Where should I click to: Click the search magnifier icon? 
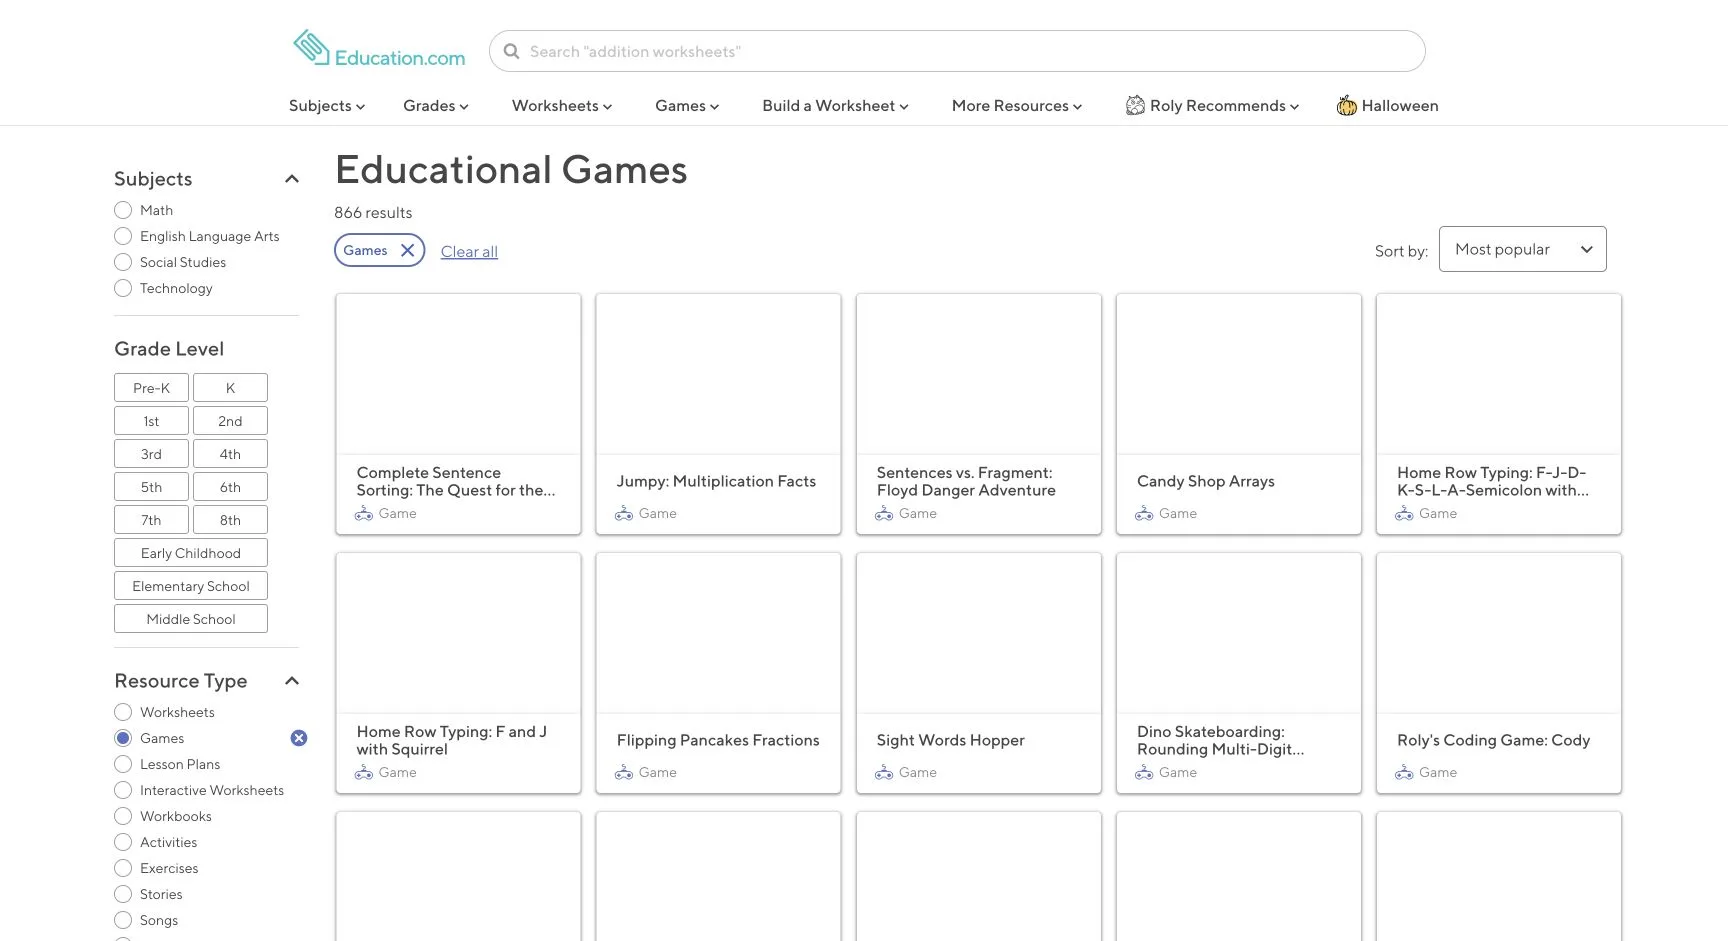coord(511,51)
